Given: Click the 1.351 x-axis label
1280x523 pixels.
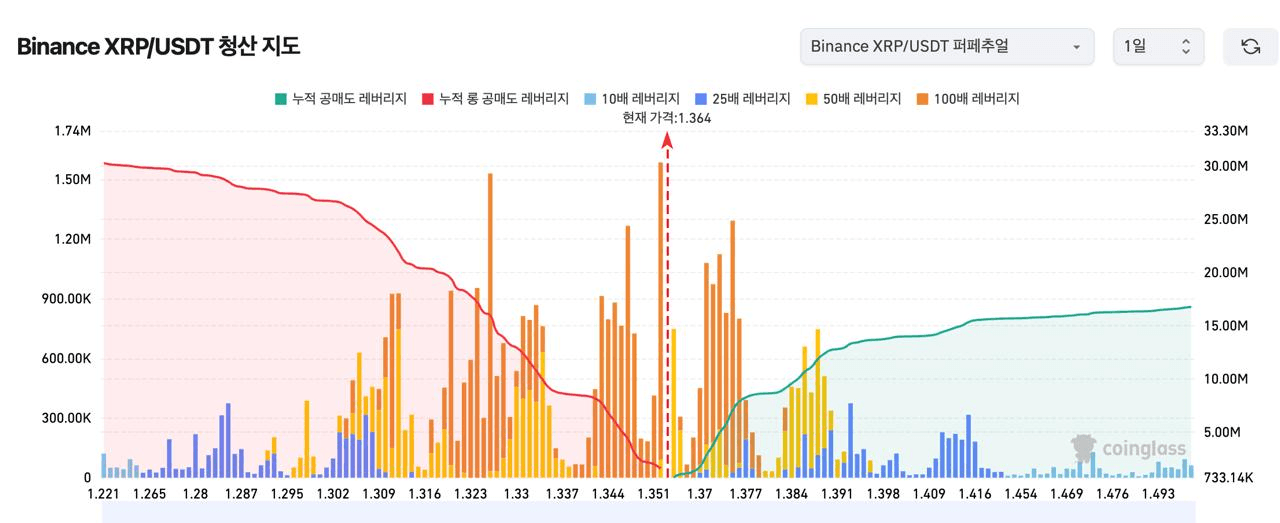Looking at the screenshot, I should pyautogui.click(x=654, y=494).
